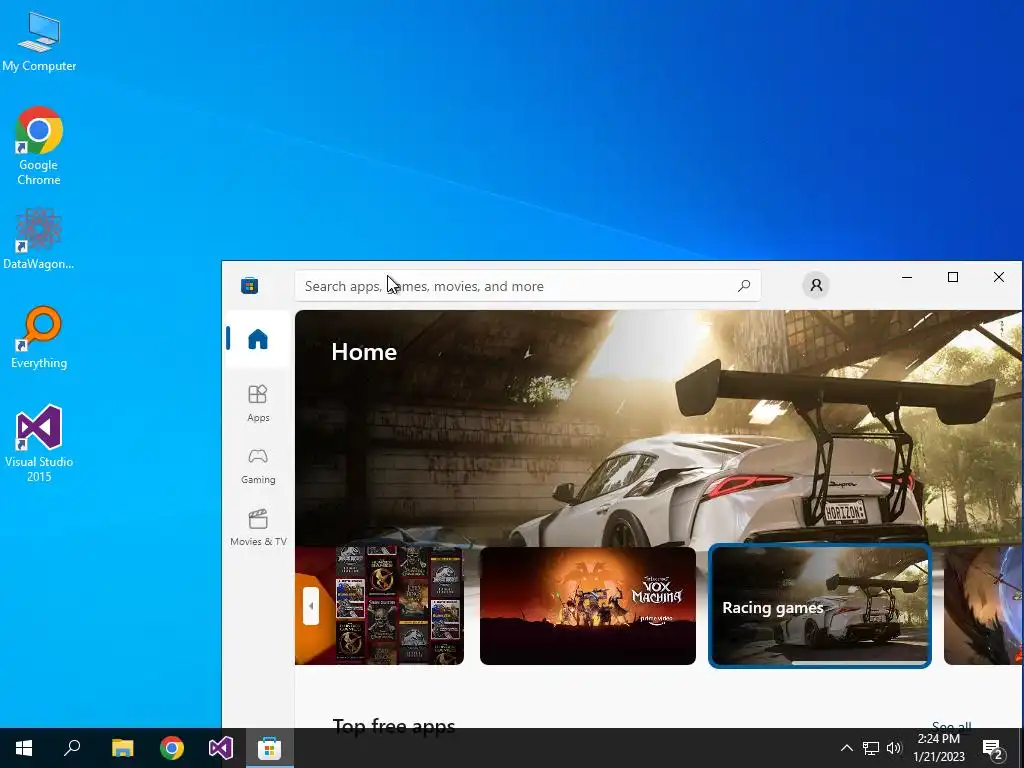
Task: Focus the Search apps, games, movies field
Action: [x=528, y=285]
